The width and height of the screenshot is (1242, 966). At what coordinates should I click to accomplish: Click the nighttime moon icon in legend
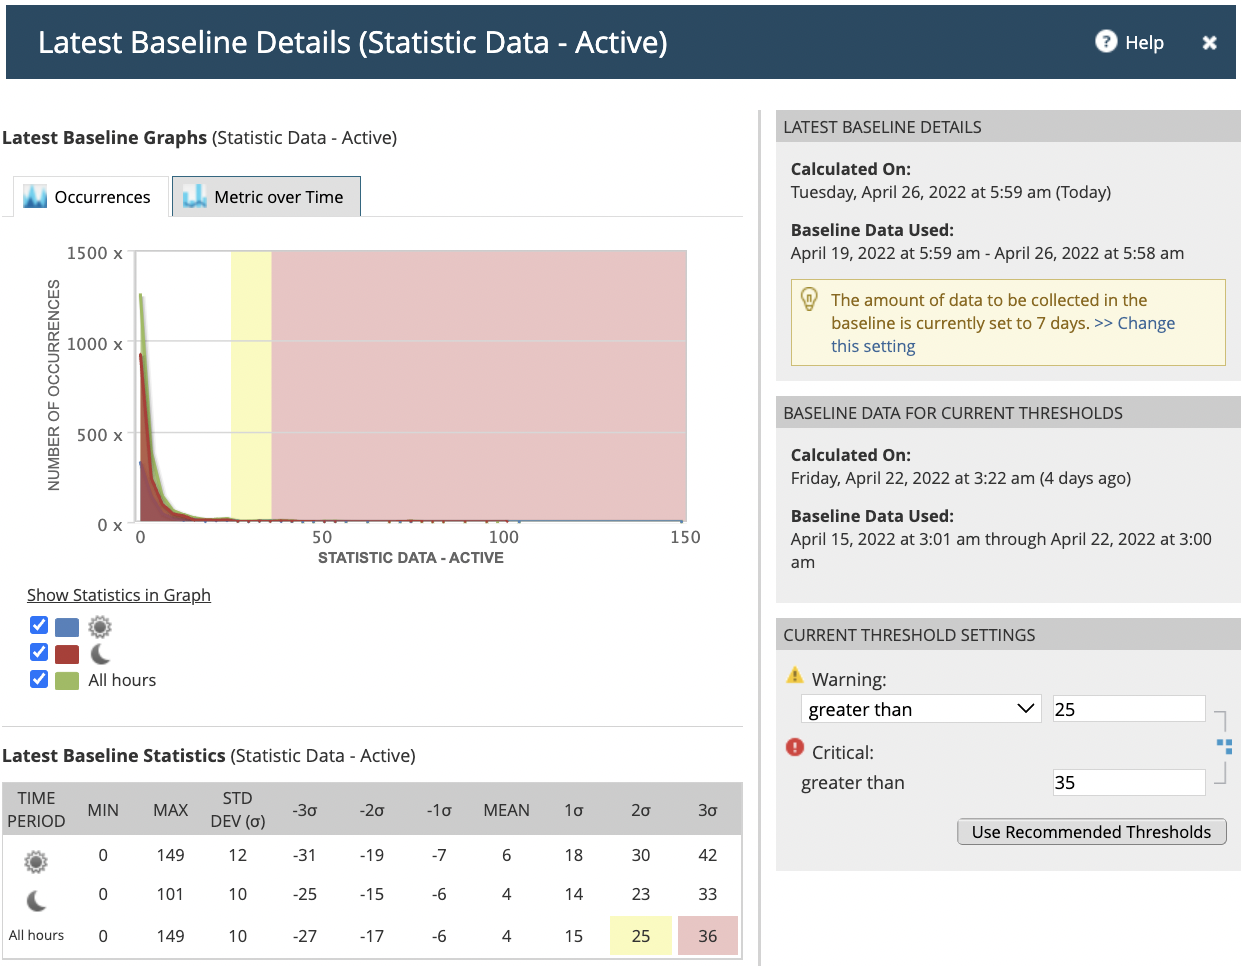coord(100,654)
